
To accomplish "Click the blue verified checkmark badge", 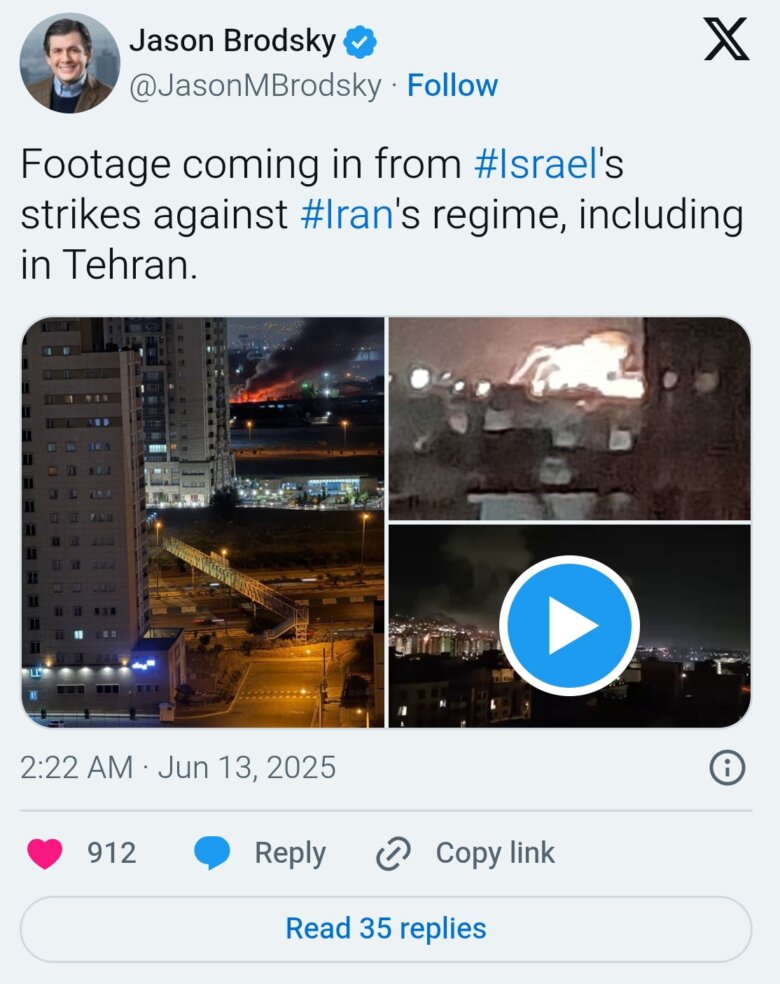I will click(x=360, y=42).
